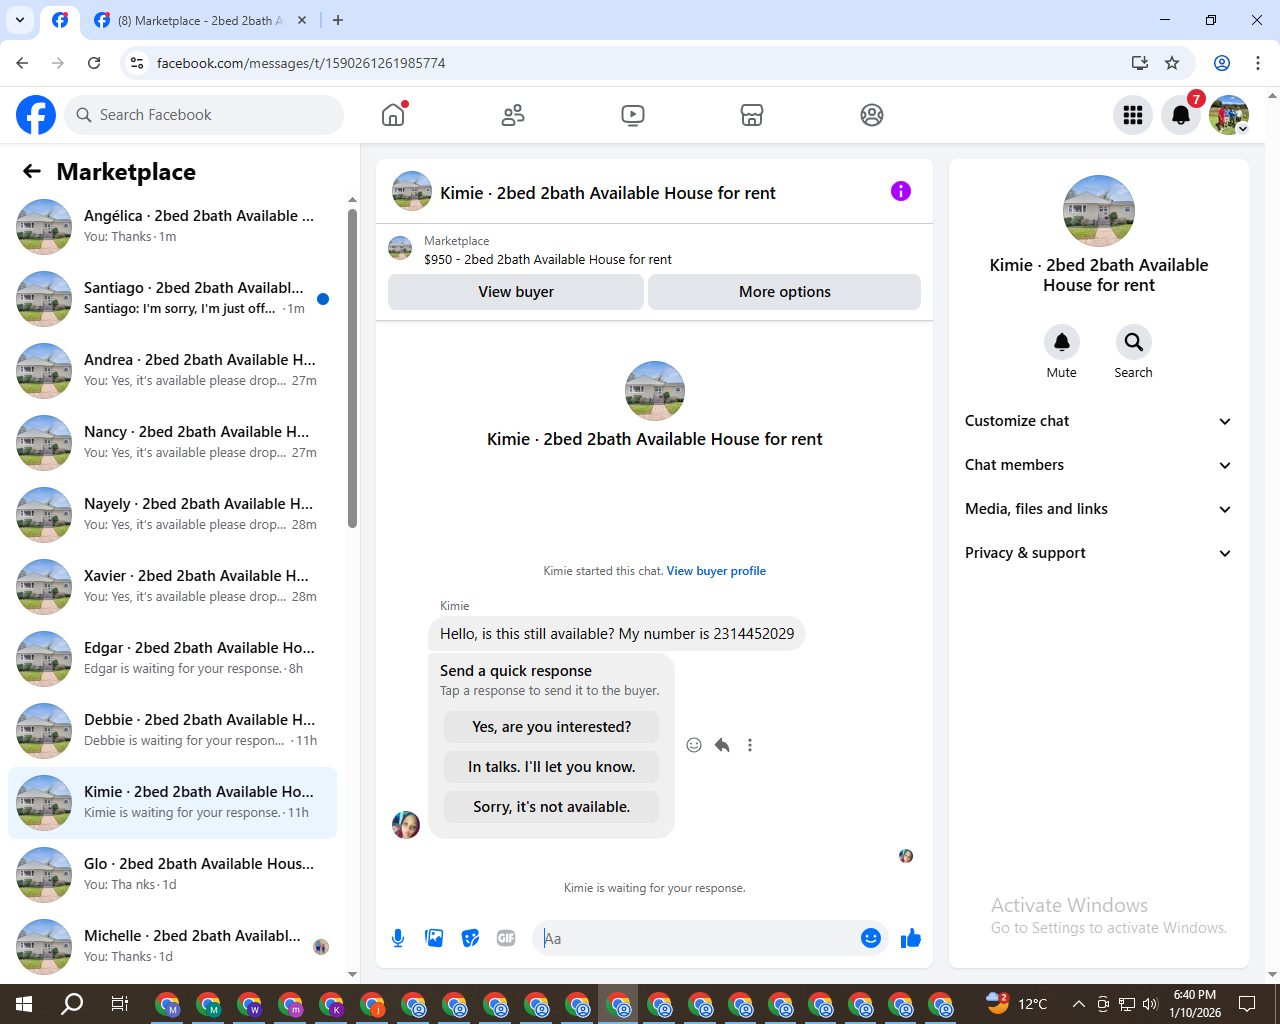Reply to Kimie's message arrow icon
The width and height of the screenshot is (1280, 1024).
722,745
